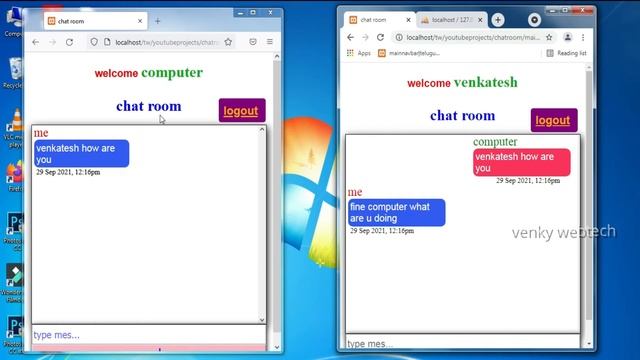This screenshot has width=640, height=360.
Task: Bookmark page with Firefox star icon
Action: pos(228,42)
